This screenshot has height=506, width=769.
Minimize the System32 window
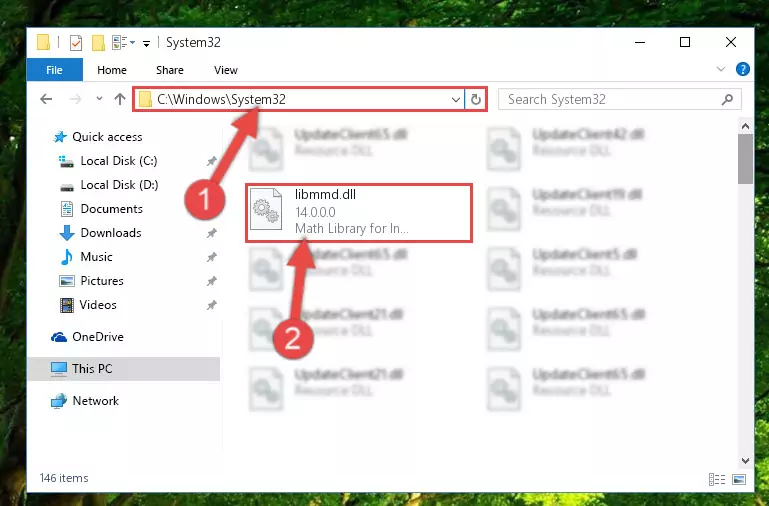[x=640, y=43]
